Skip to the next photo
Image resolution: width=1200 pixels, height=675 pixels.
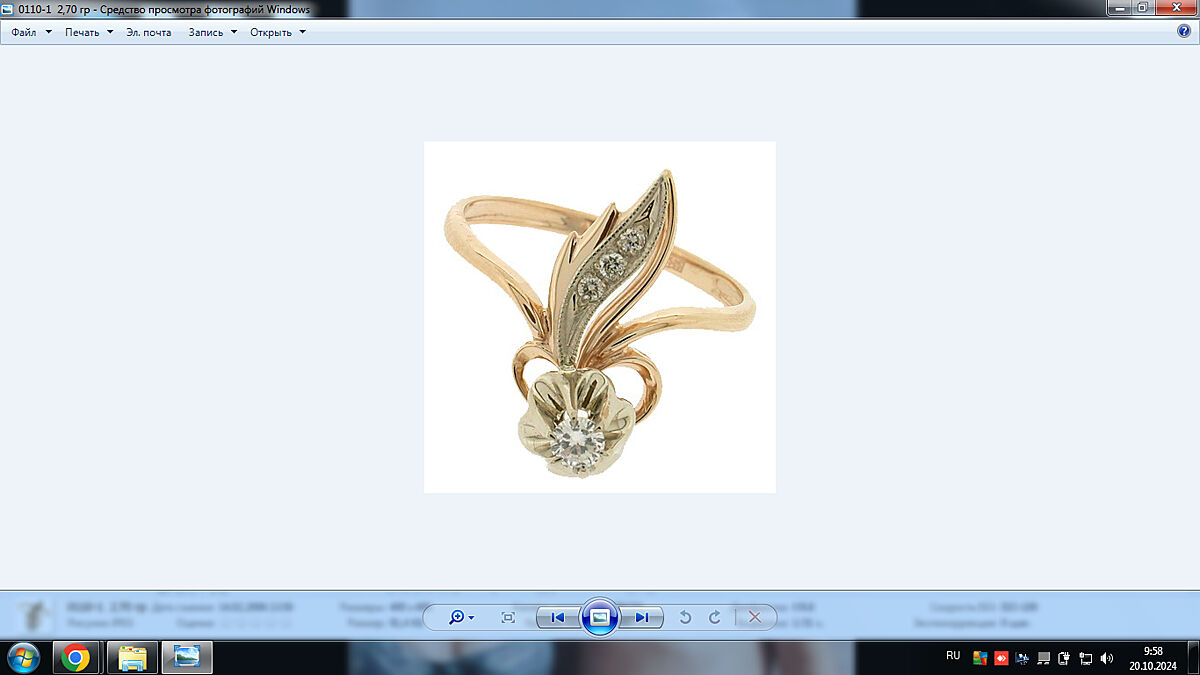(641, 617)
